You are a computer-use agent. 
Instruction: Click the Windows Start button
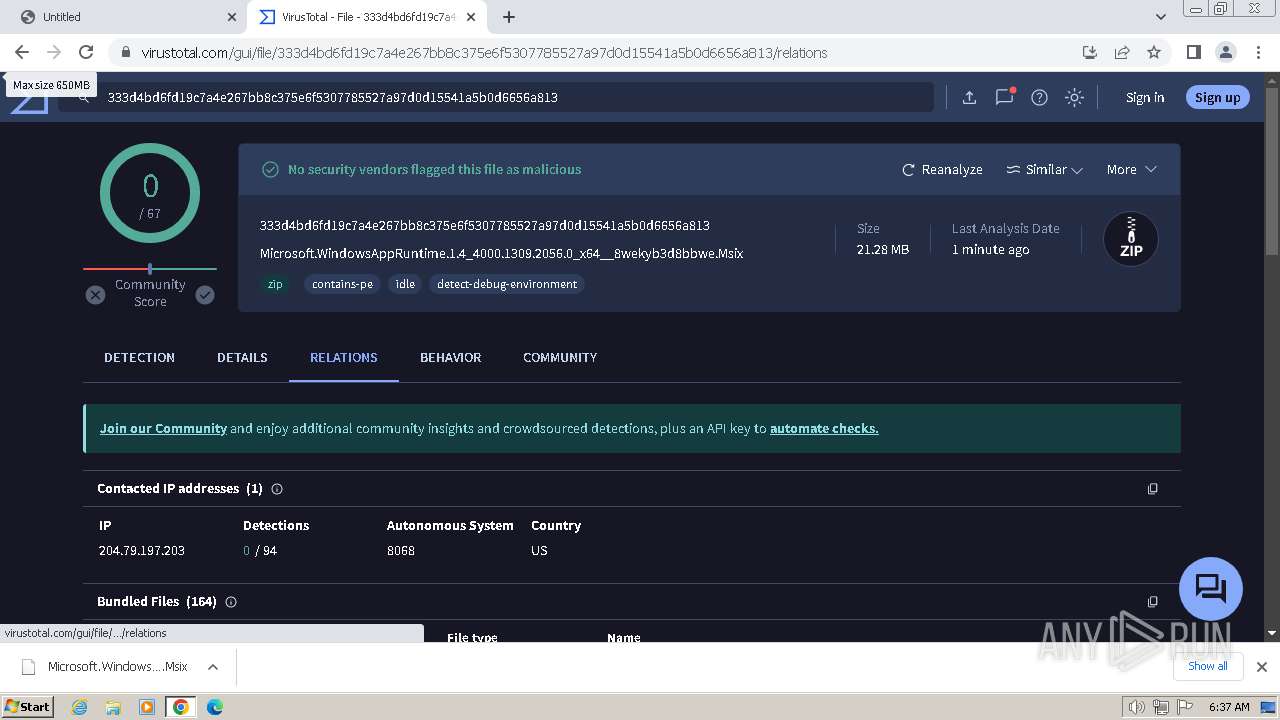tap(28, 706)
